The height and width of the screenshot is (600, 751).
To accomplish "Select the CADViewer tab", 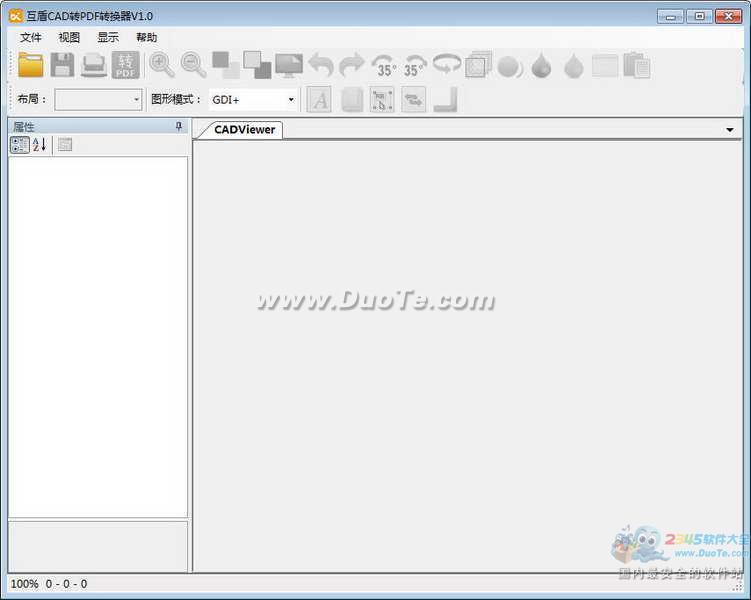I will (x=244, y=130).
